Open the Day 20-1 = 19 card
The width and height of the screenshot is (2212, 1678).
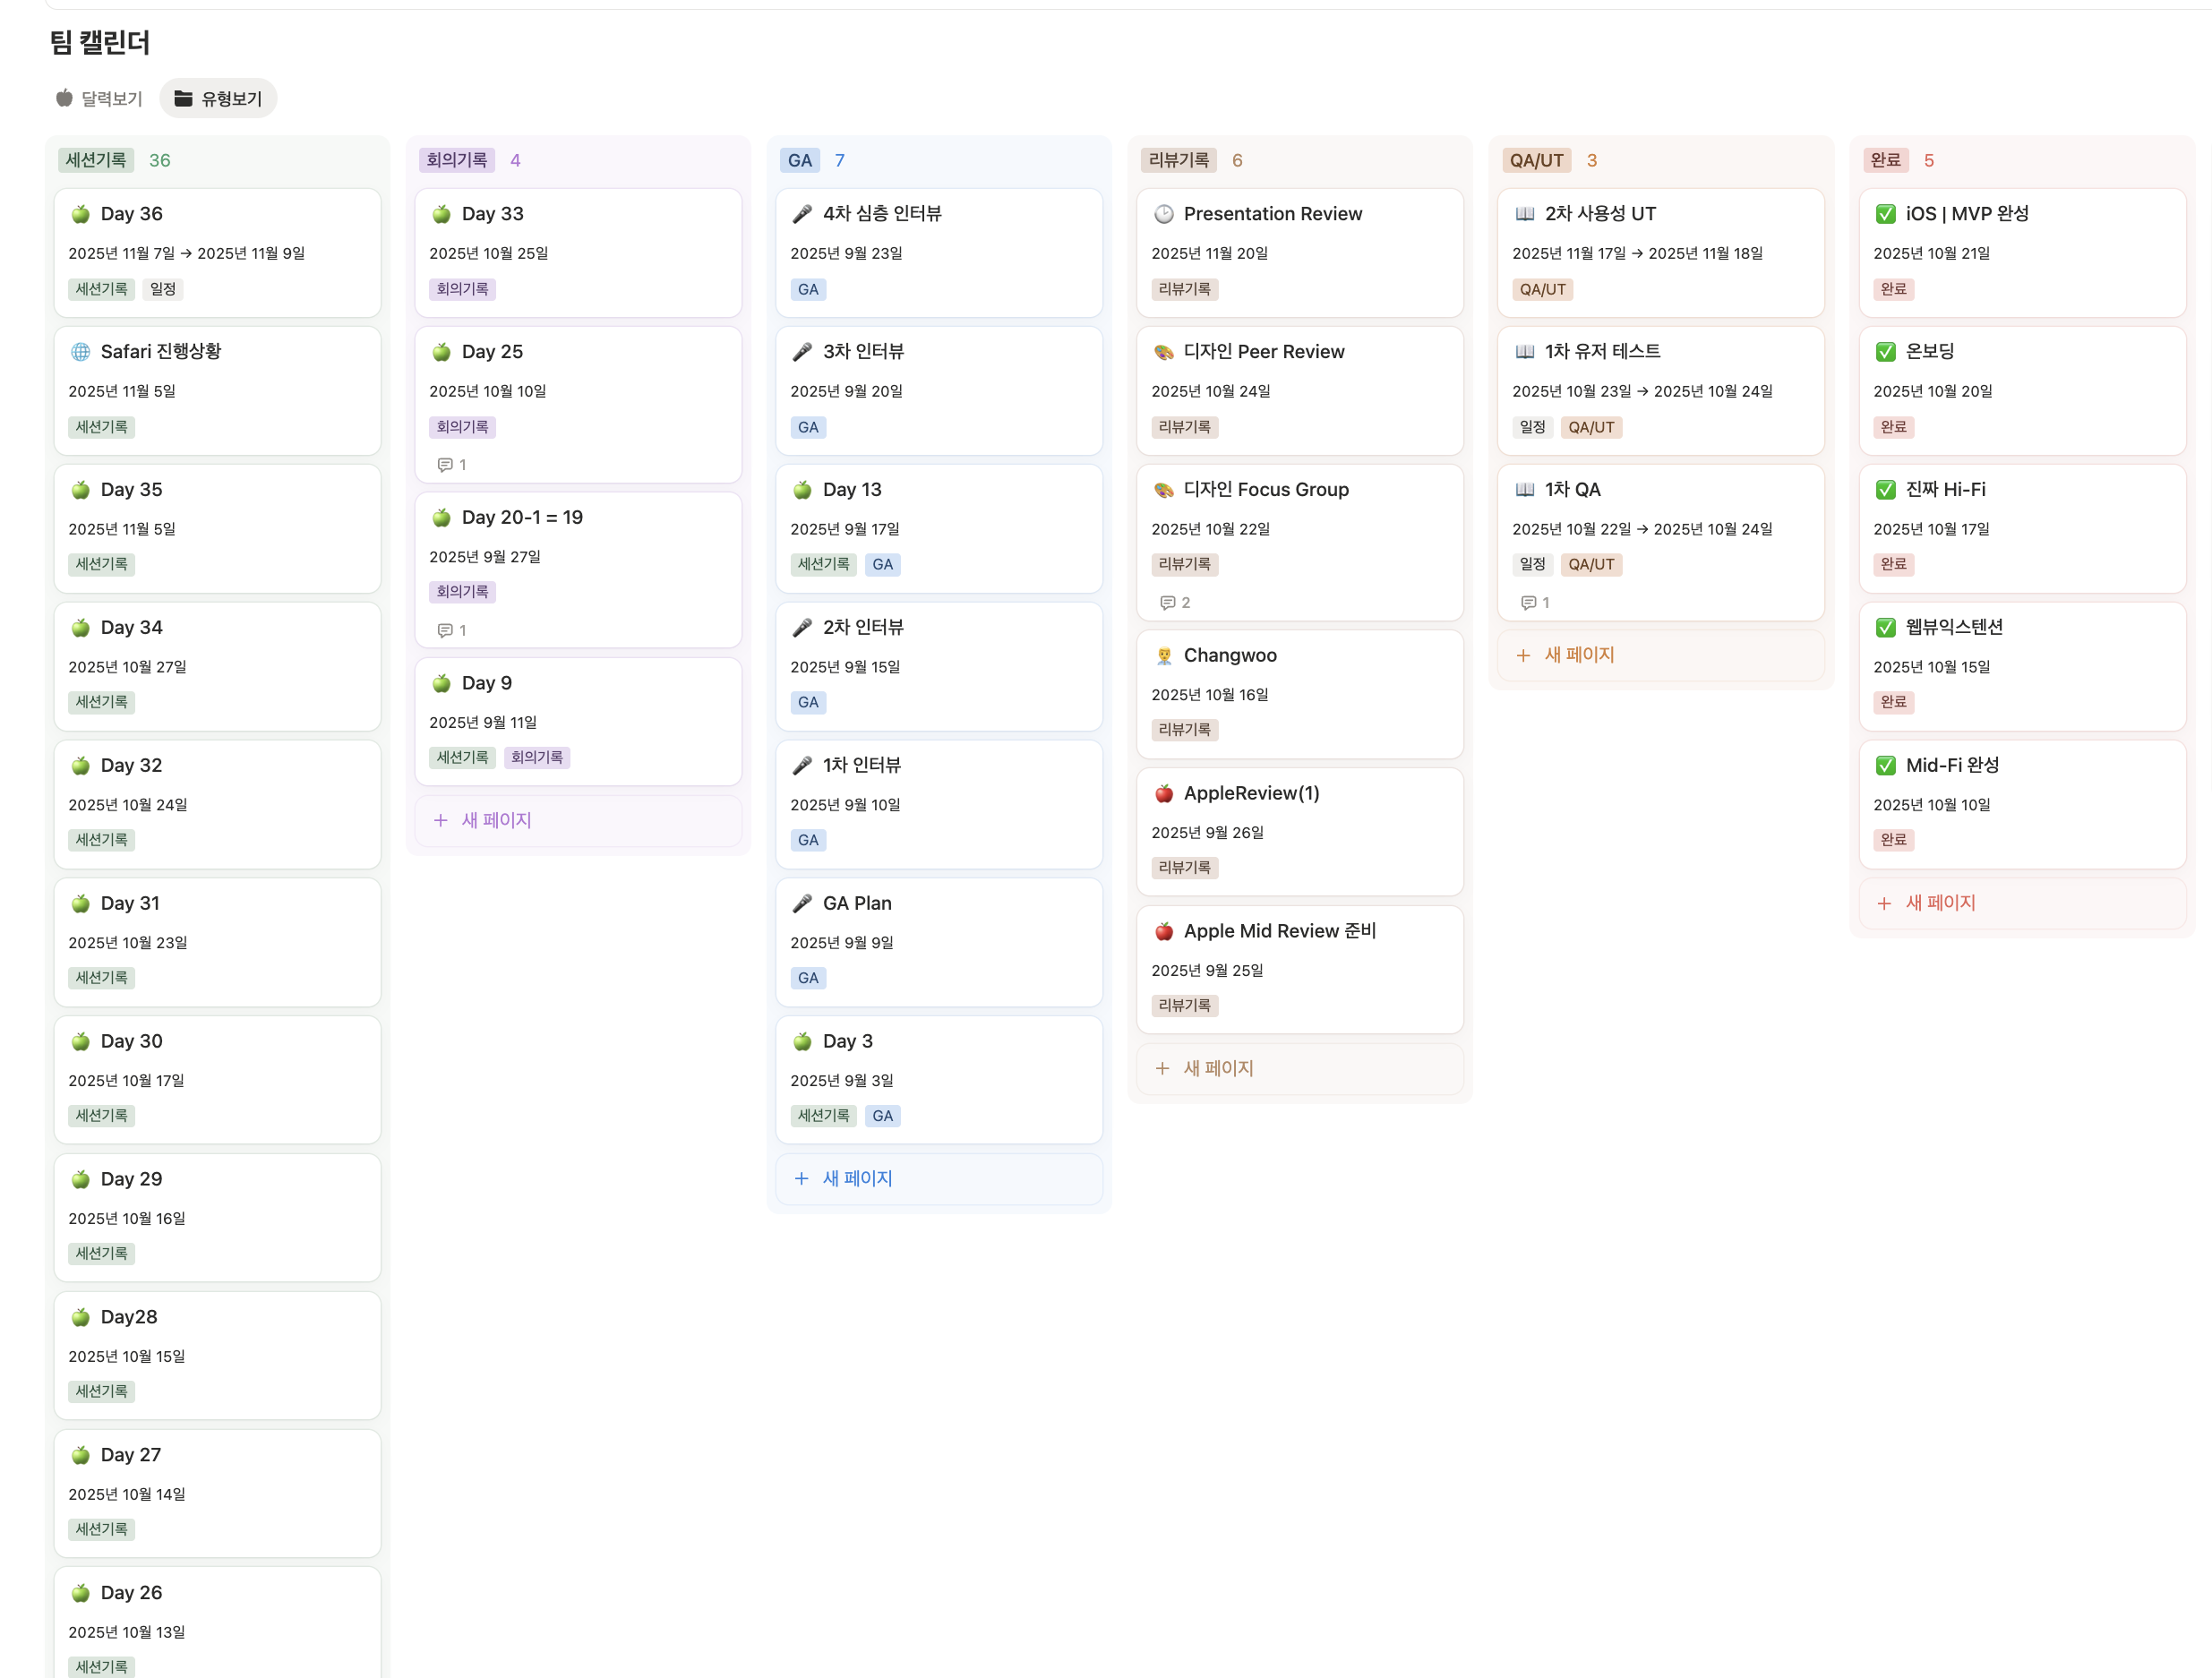click(522, 518)
